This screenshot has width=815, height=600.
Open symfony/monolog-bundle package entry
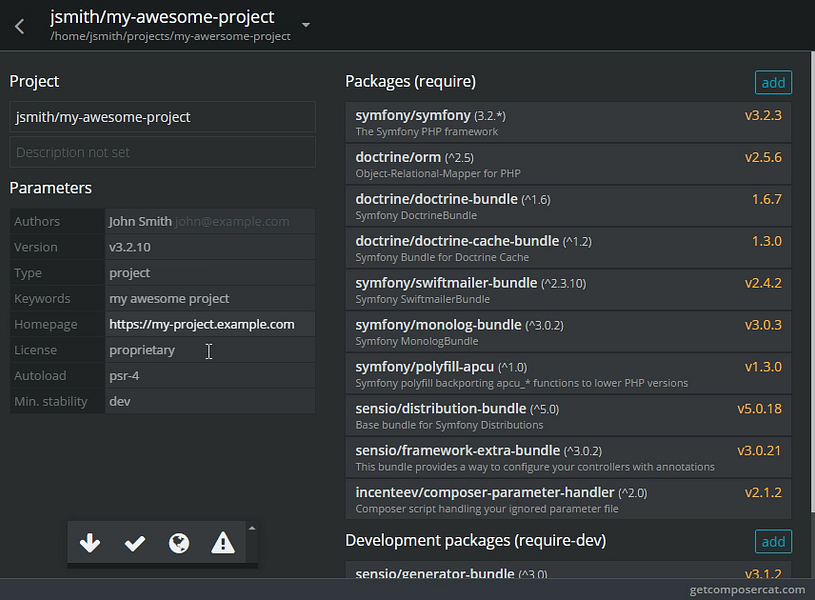tap(568, 332)
